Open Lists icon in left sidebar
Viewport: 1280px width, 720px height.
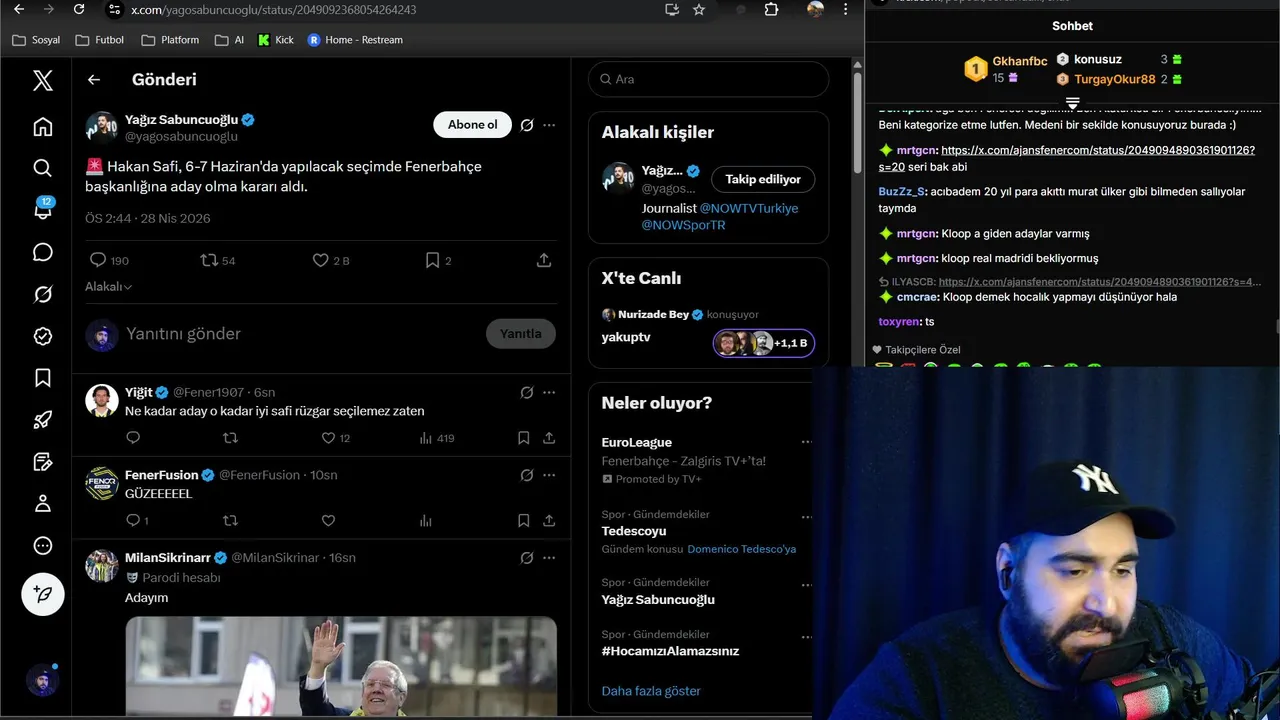point(42,461)
